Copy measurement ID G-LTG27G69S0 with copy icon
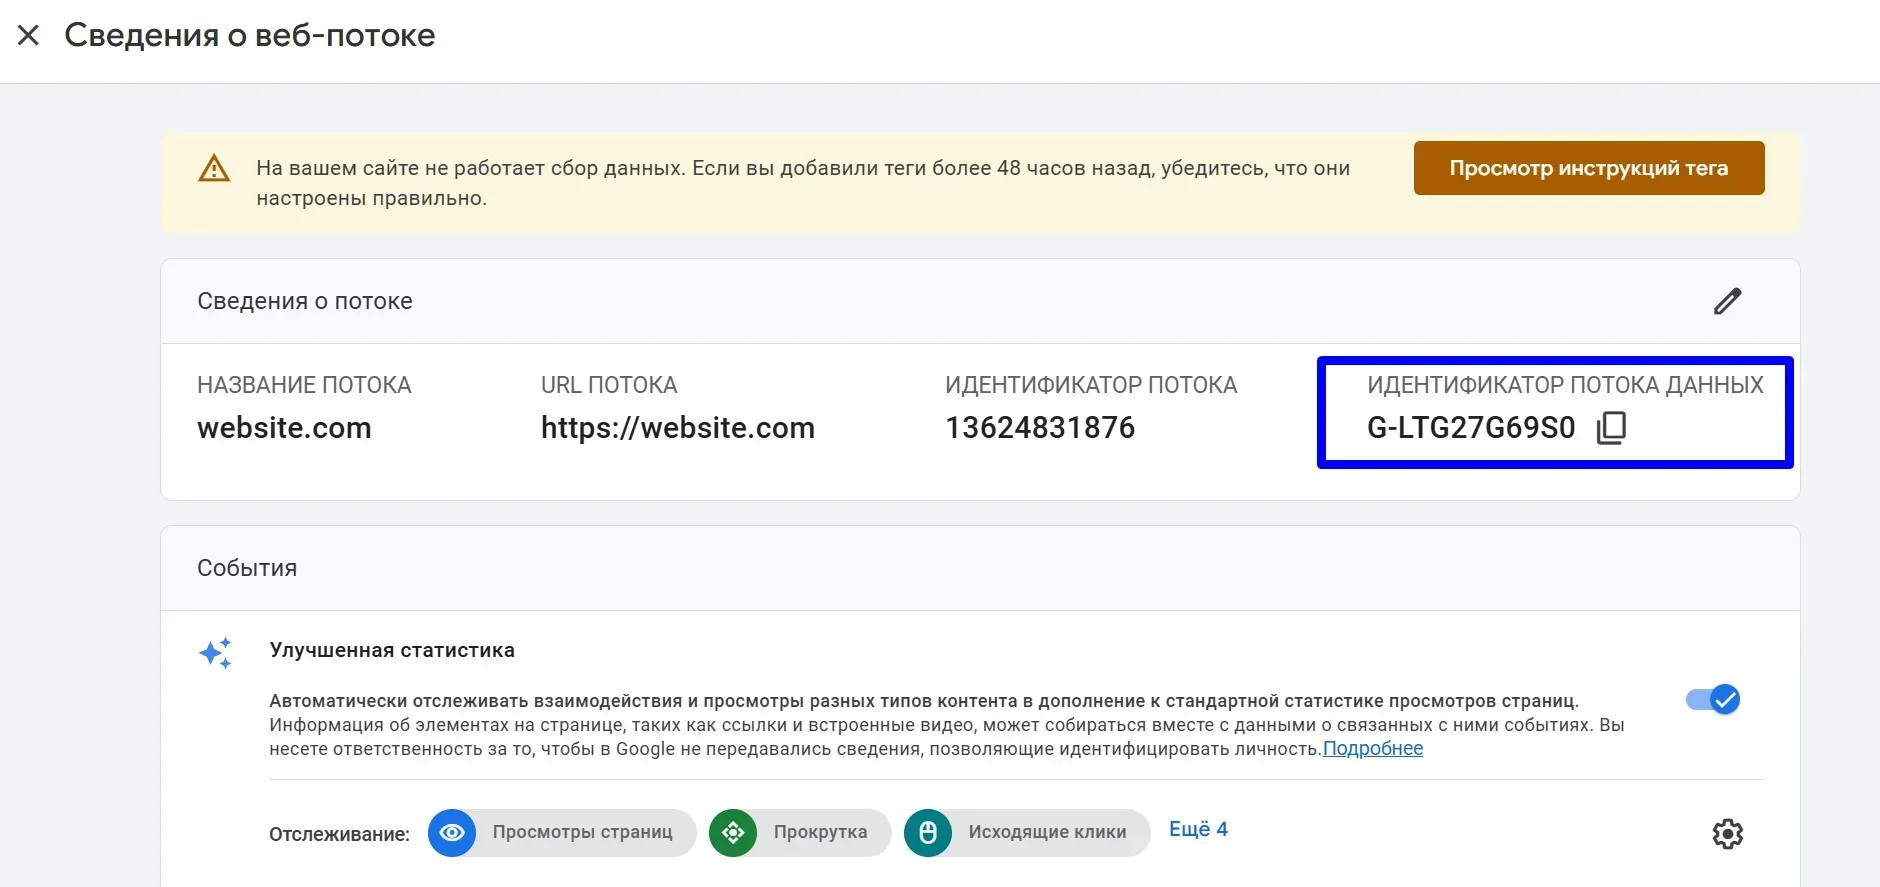The height and width of the screenshot is (887, 1880). (x=1611, y=428)
